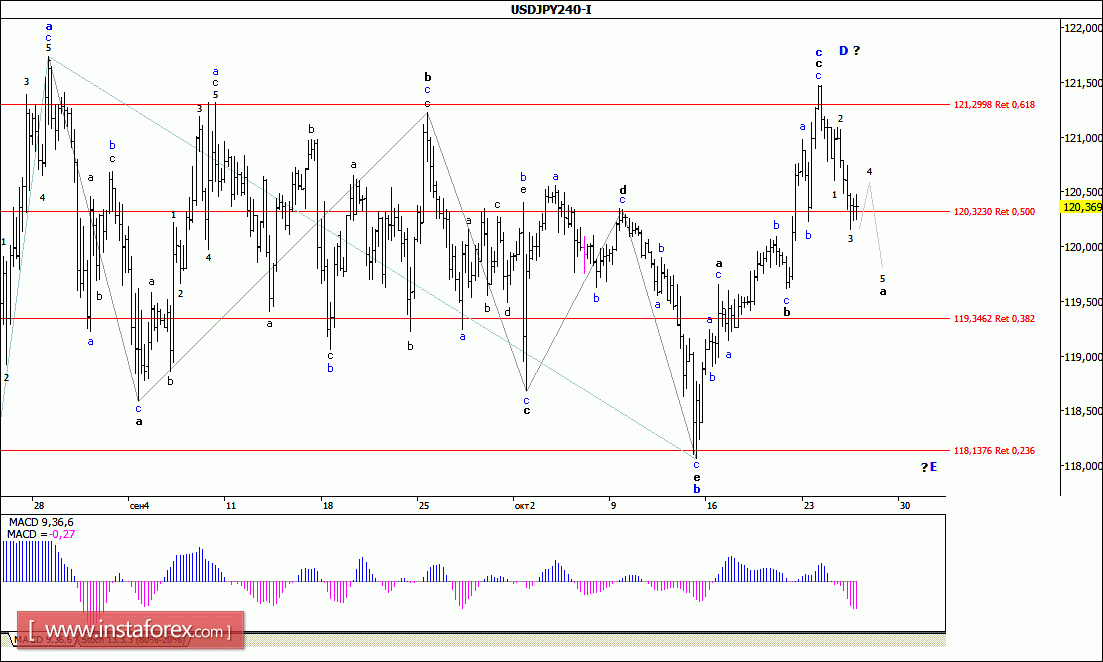Click the 121,500 price axis value
The image size is (1103, 662).
(x=1083, y=83)
